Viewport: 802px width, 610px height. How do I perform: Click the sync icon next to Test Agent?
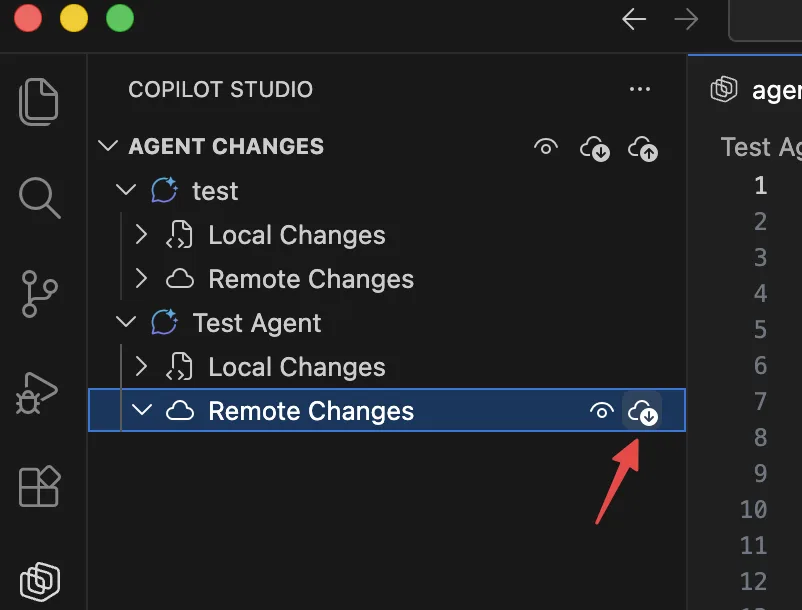(163, 322)
